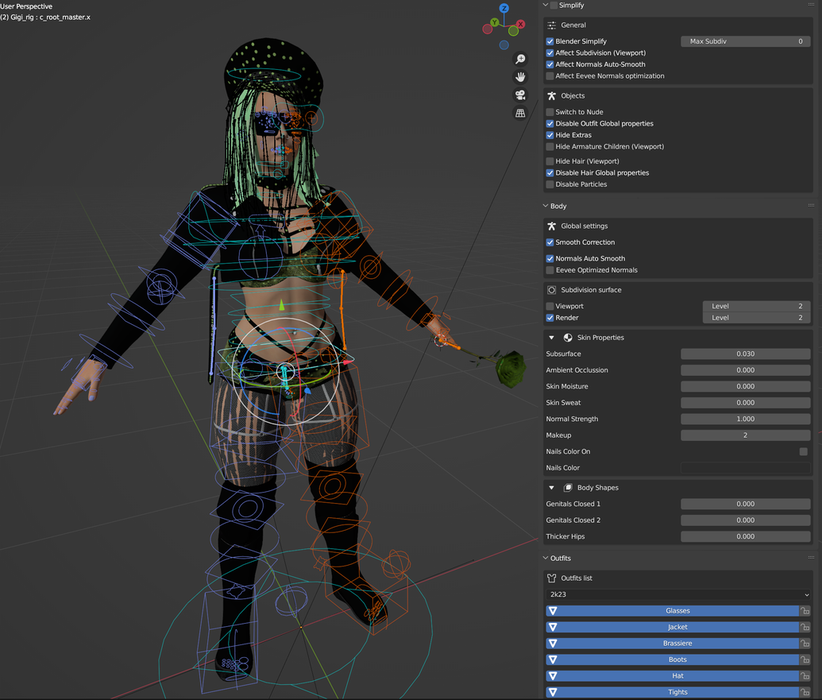Image resolution: width=822 pixels, height=700 pixels.
Task: Enable Affect Eevee Normals optimization
Action: (550, 76)
